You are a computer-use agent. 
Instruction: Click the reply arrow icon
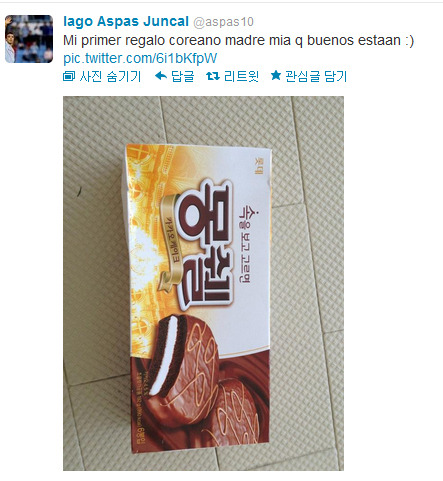tap(161, 76)
